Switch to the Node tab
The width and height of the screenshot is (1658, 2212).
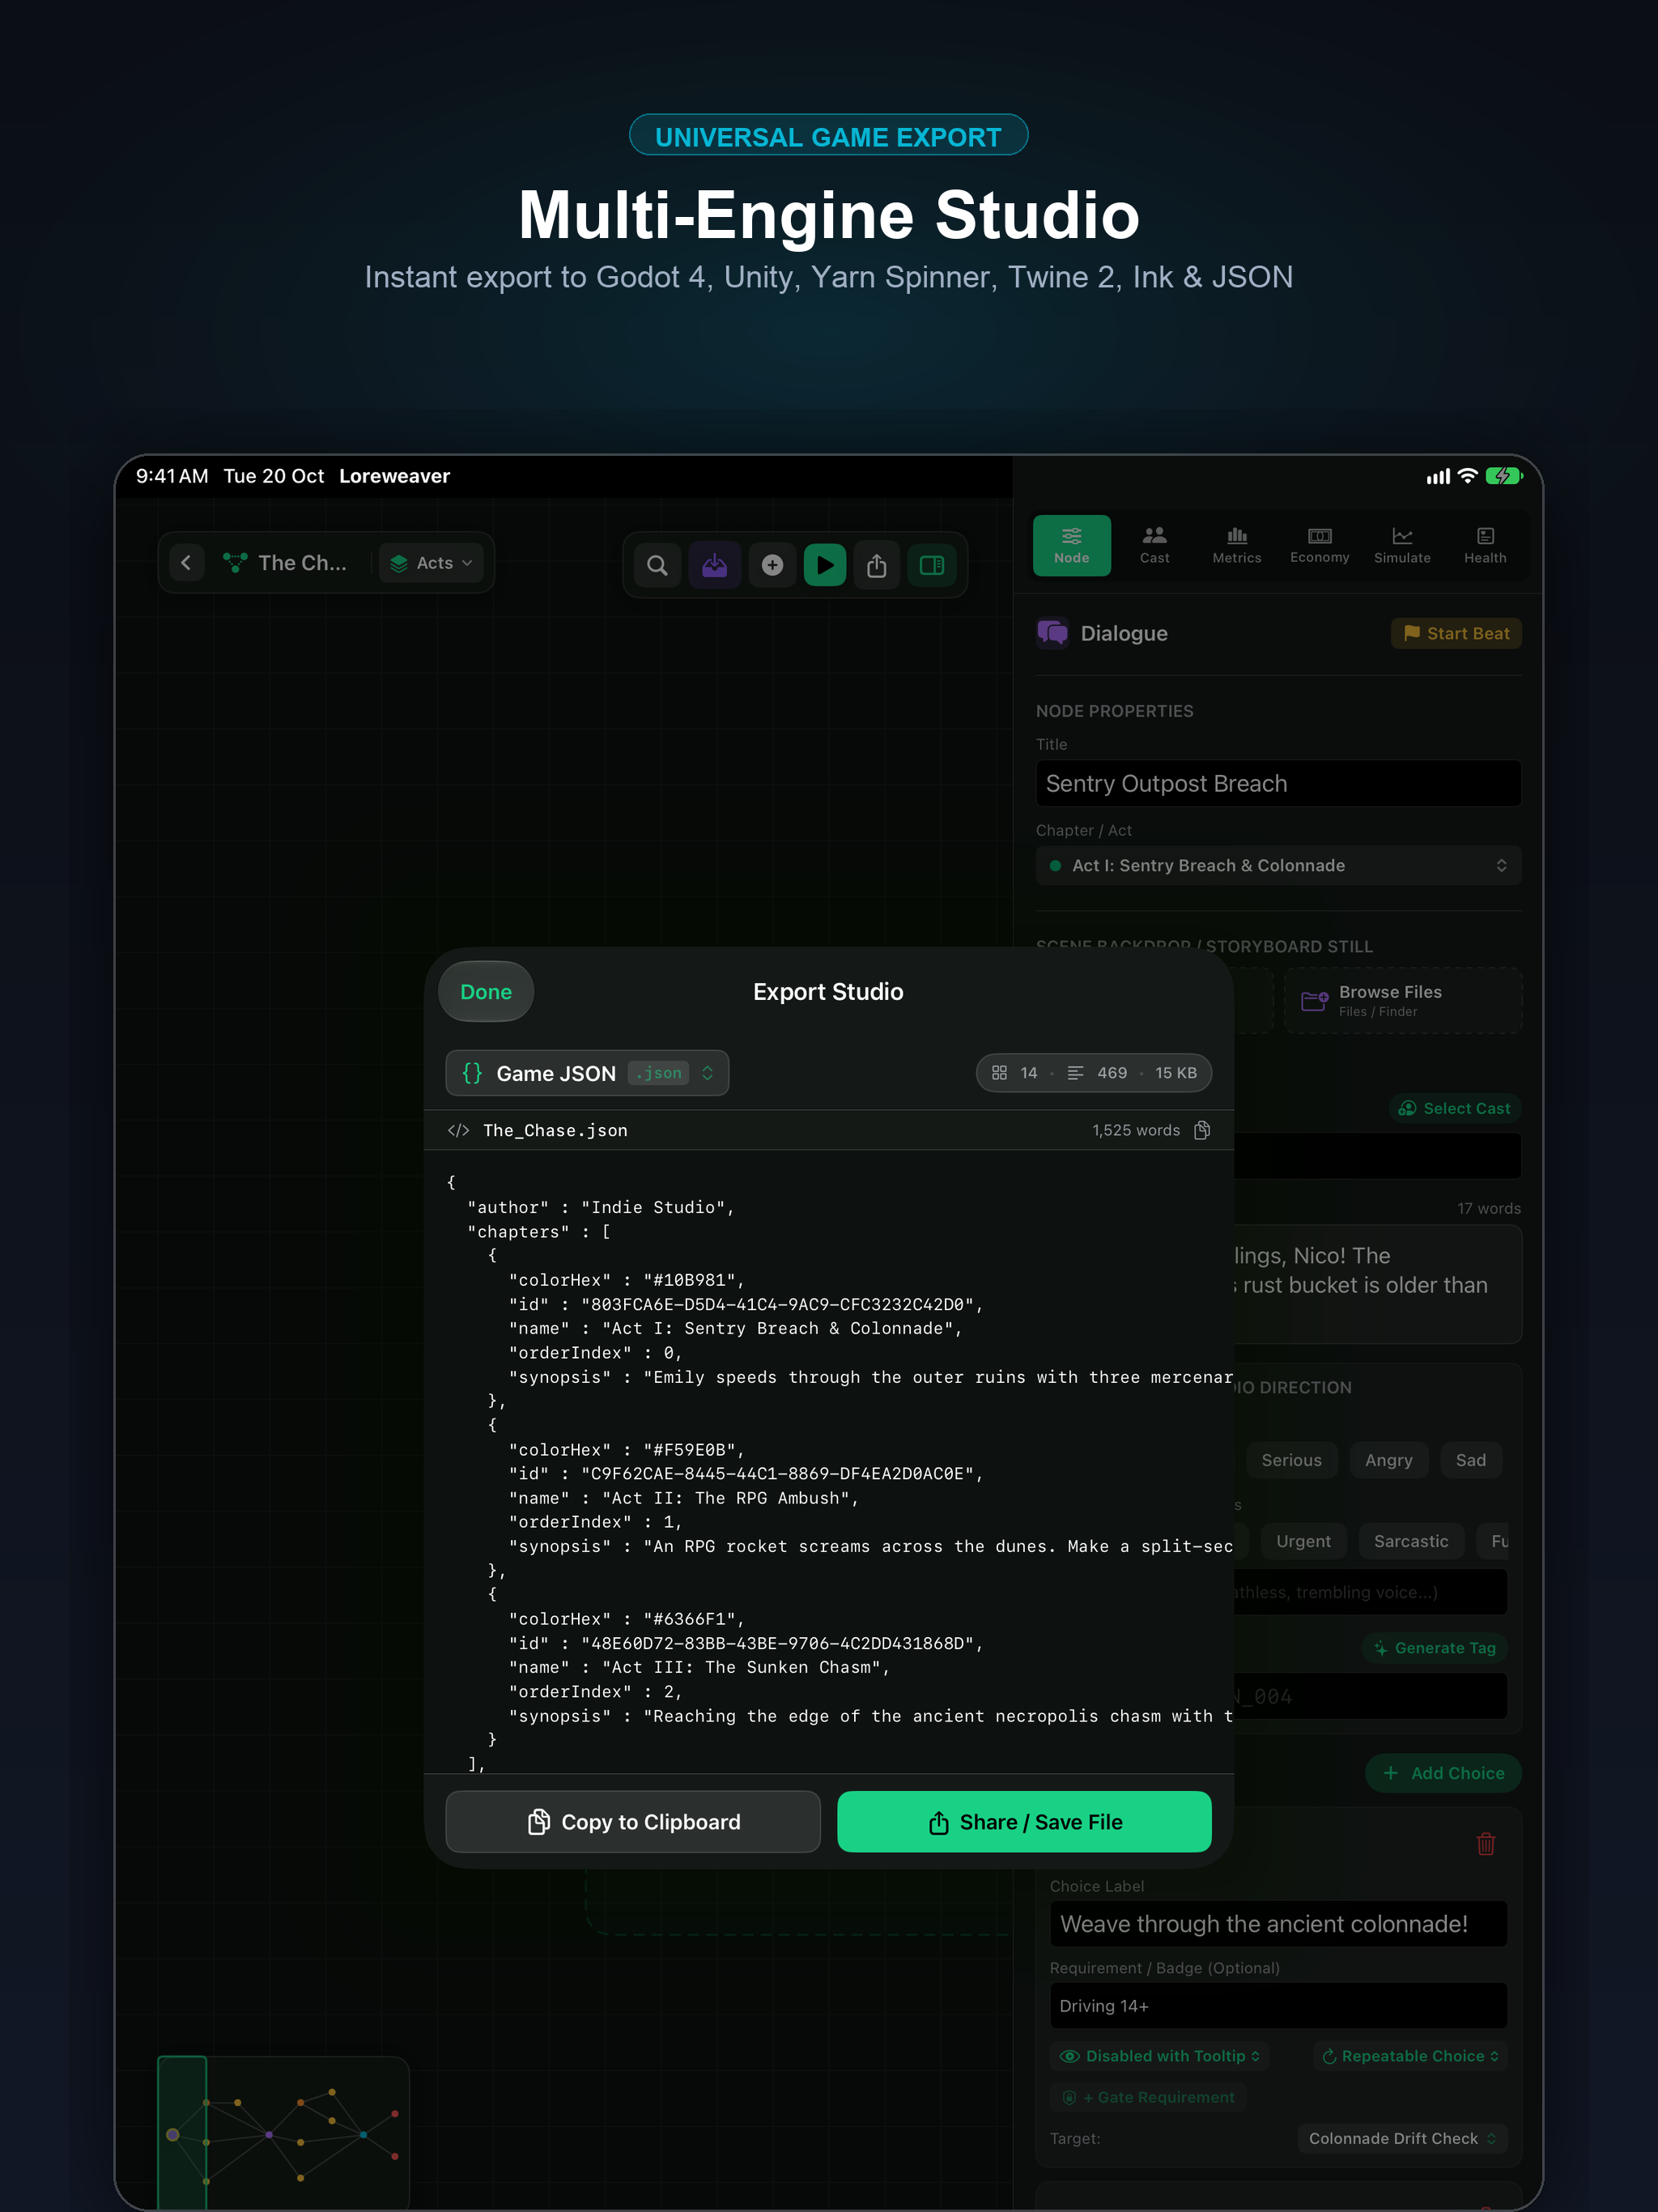click(1071, 545)
